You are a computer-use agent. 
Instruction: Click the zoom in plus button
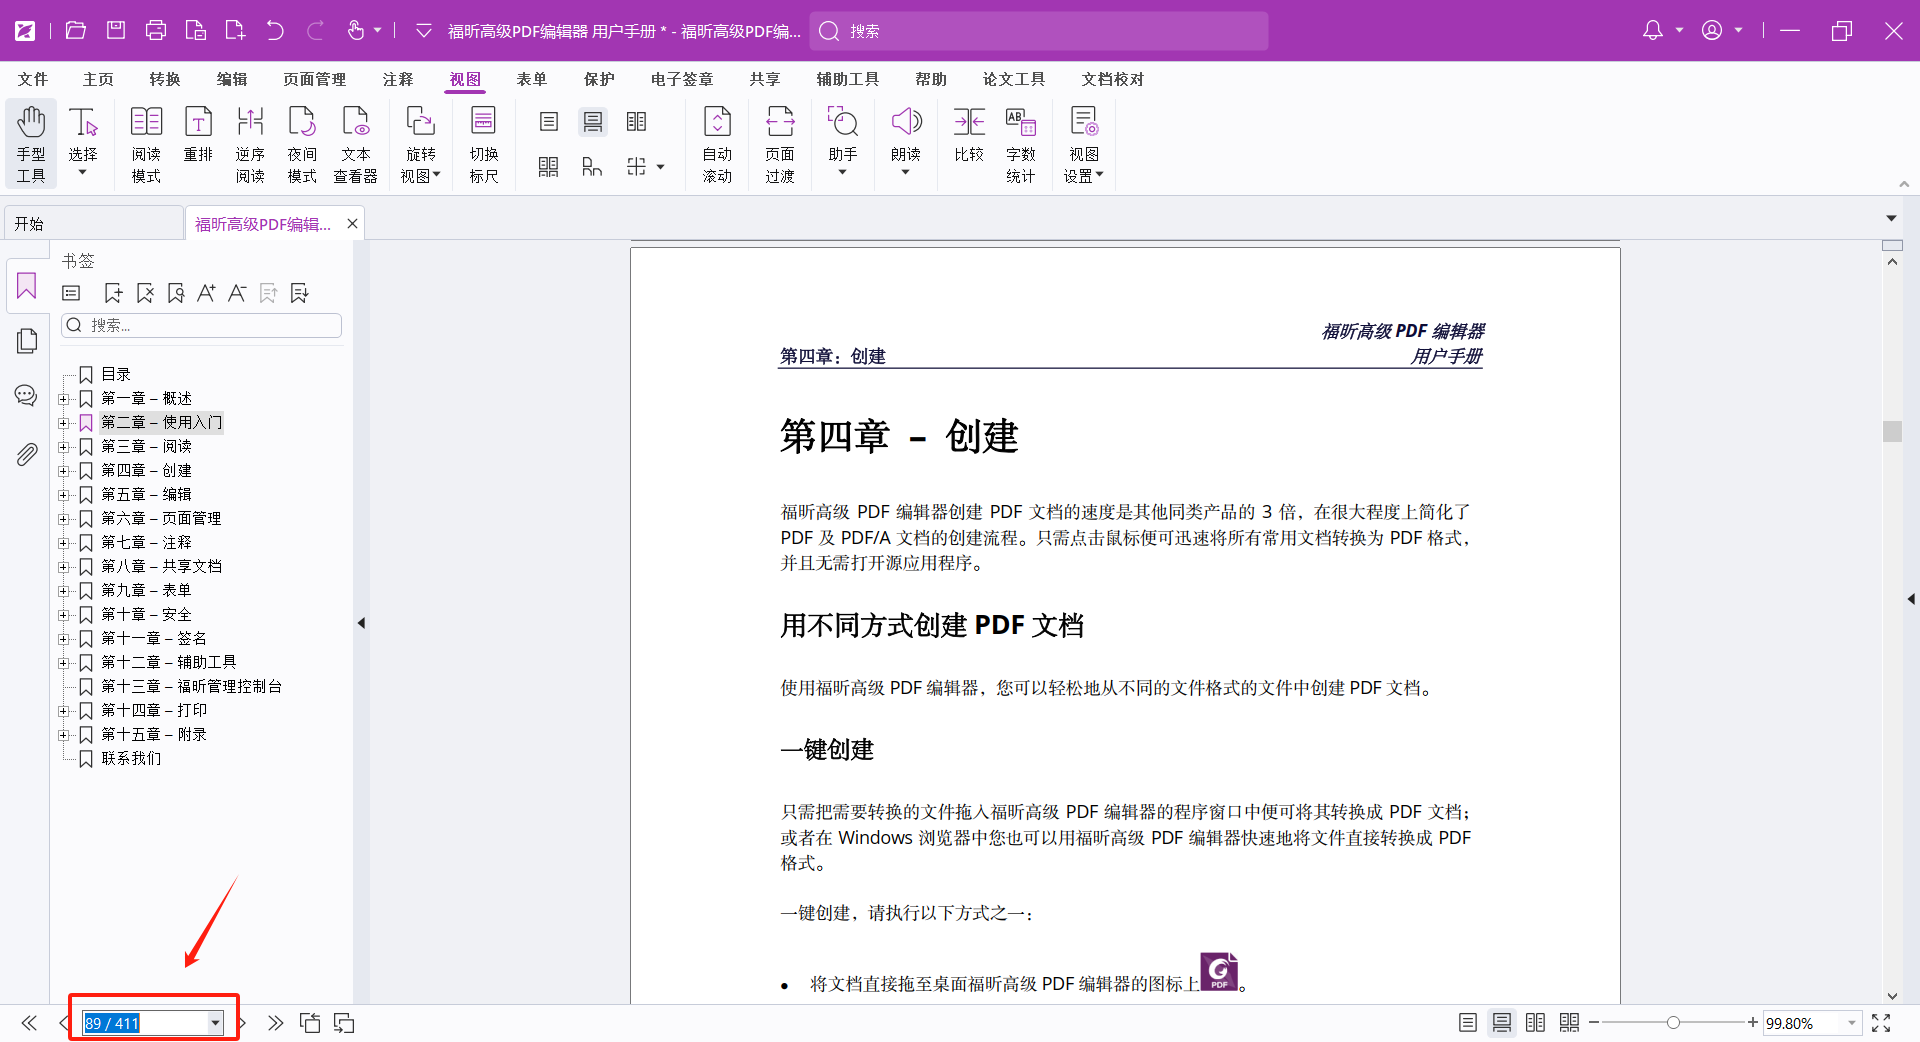(1752, 1022)
